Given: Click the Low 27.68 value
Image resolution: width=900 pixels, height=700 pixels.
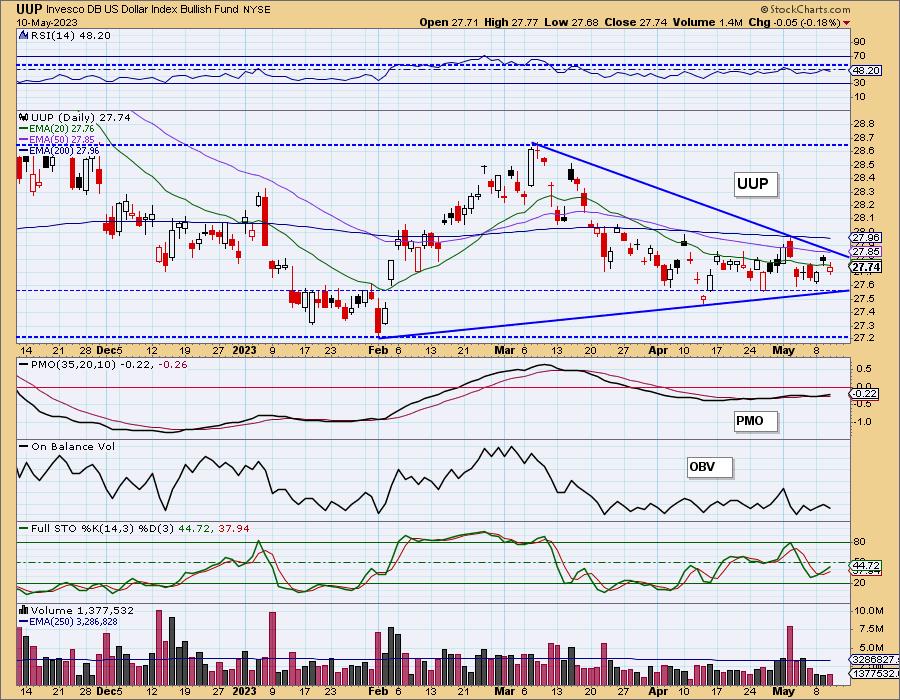Looking at the screenshot, I should click(x=571, y=22).
